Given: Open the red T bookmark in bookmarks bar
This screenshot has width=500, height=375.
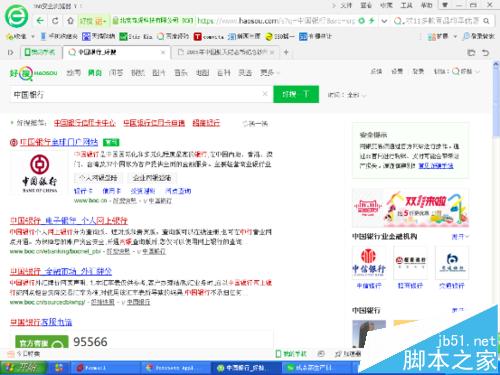Looking at the screenshot, I should pyautogui.click(x=198, y=36).
